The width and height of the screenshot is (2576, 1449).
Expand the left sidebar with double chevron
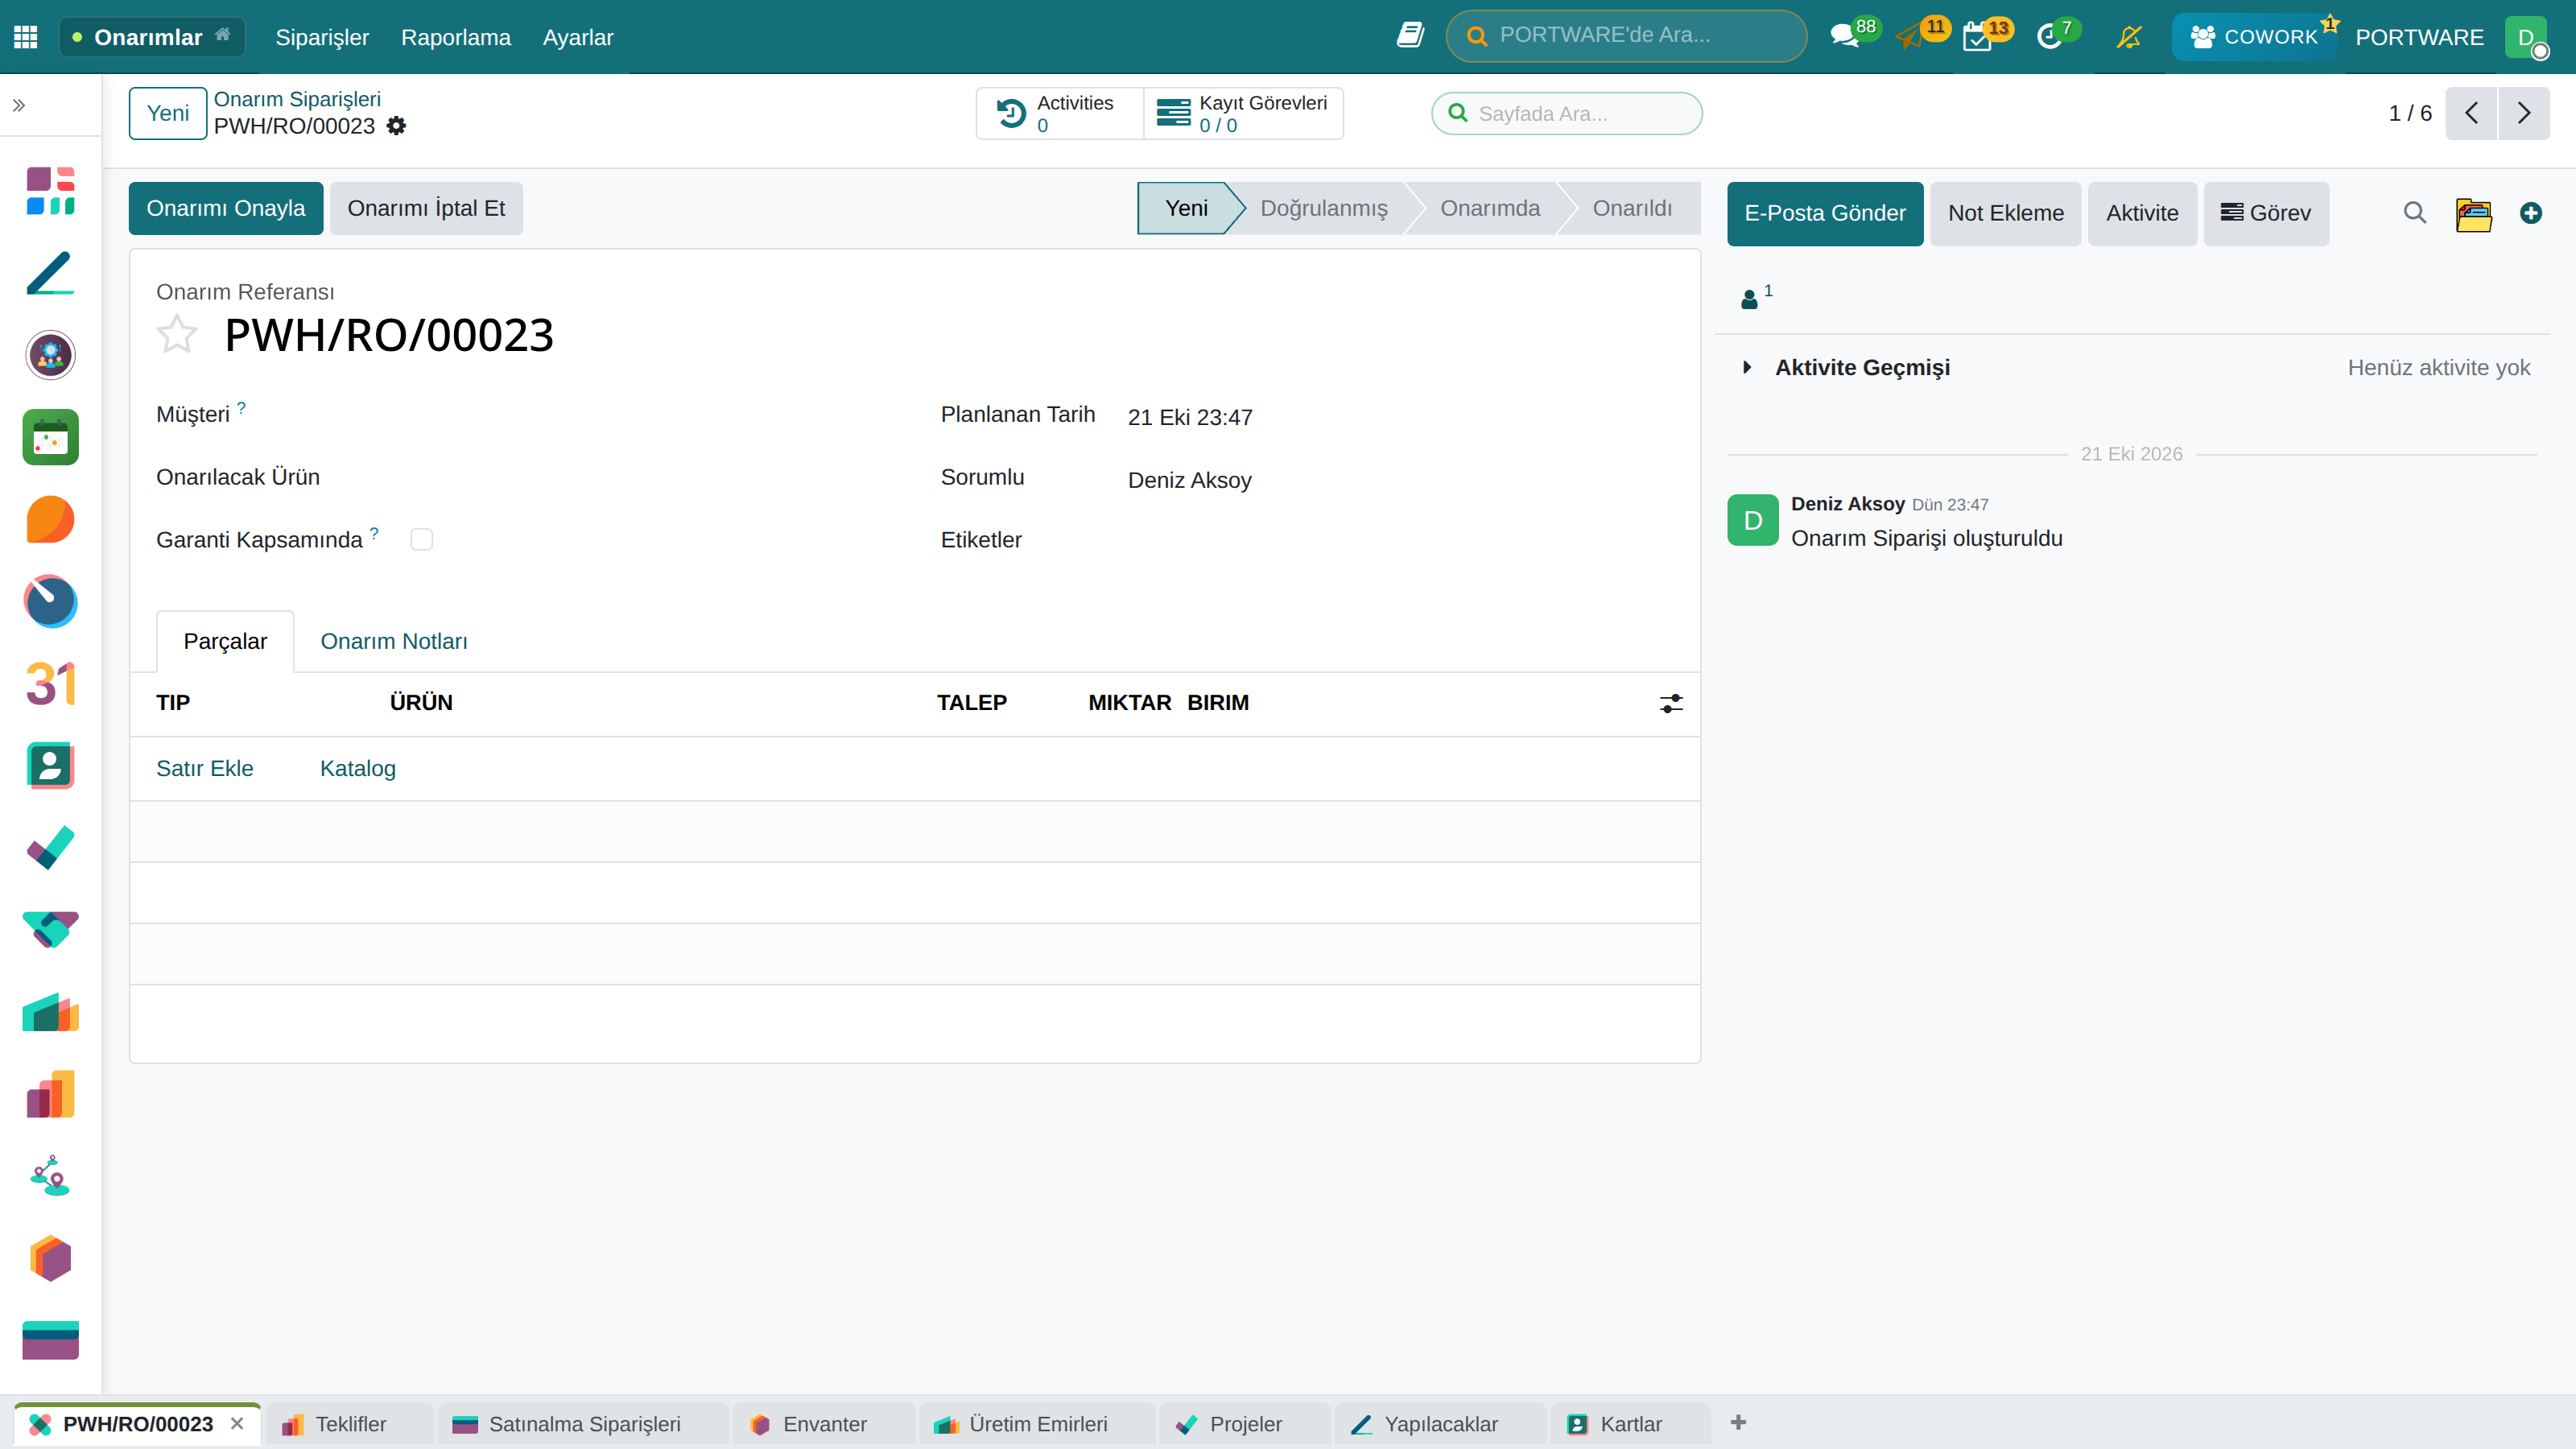(19, 105)
